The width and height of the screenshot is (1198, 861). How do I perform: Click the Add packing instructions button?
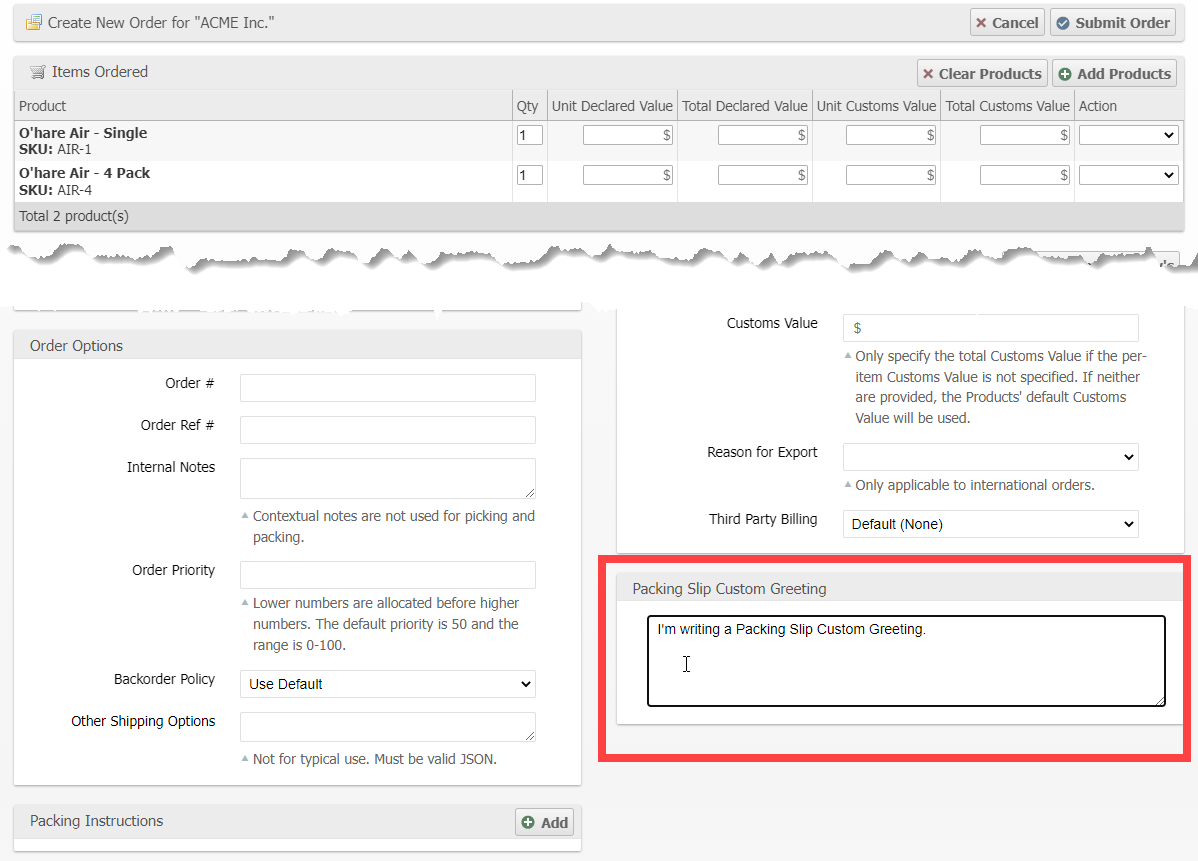click(545, 822)
